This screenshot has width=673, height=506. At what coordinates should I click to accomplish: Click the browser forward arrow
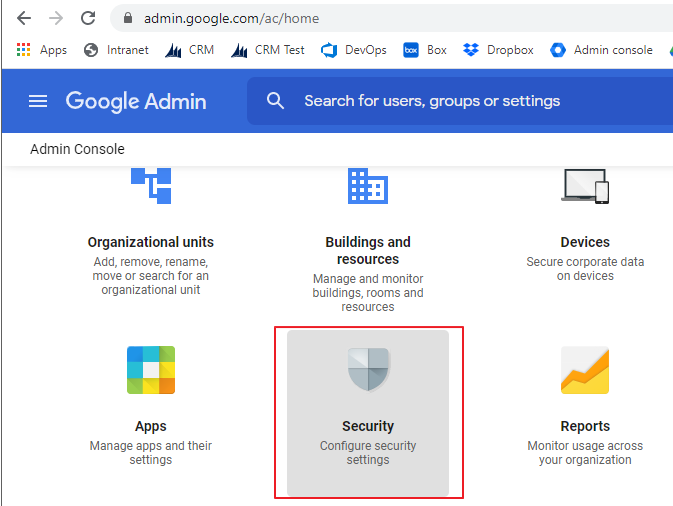click(56, 18)
